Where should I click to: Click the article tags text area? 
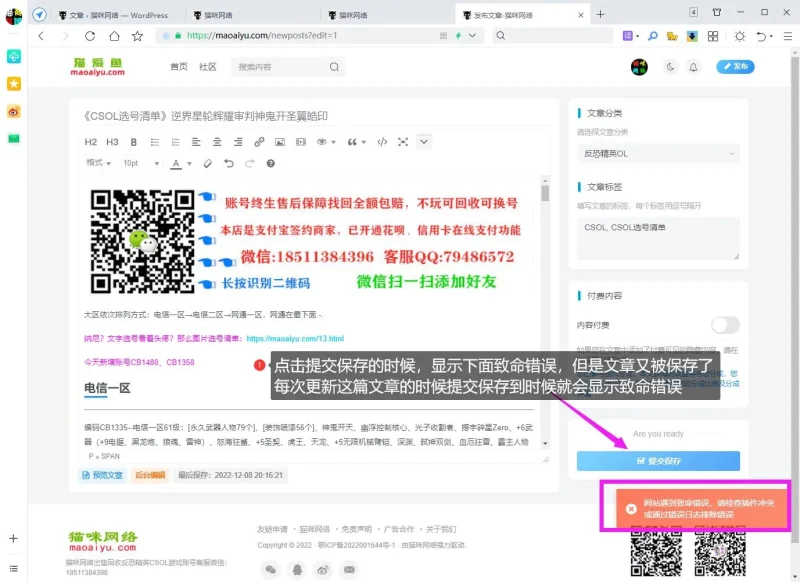tap(658, 238)
